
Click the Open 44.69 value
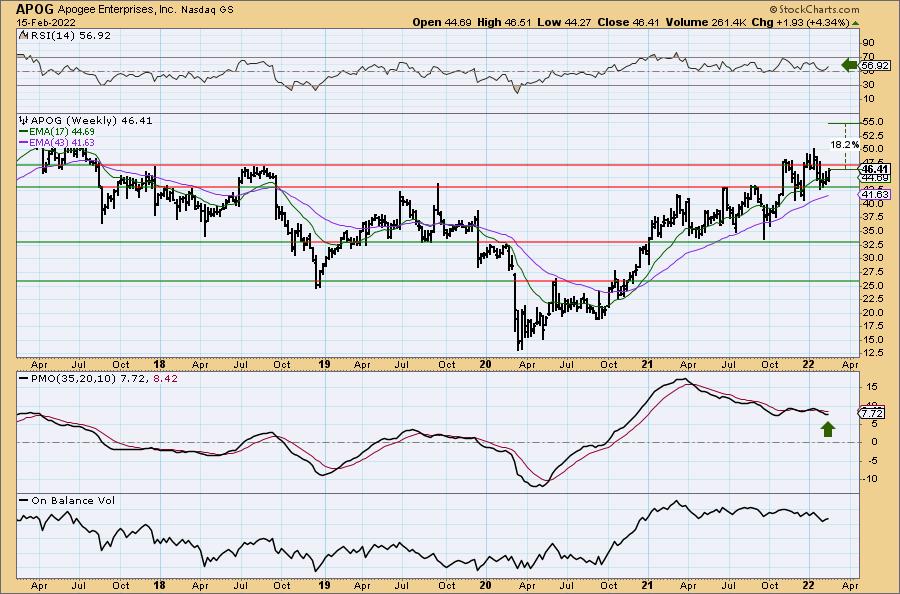pos(442,22)
